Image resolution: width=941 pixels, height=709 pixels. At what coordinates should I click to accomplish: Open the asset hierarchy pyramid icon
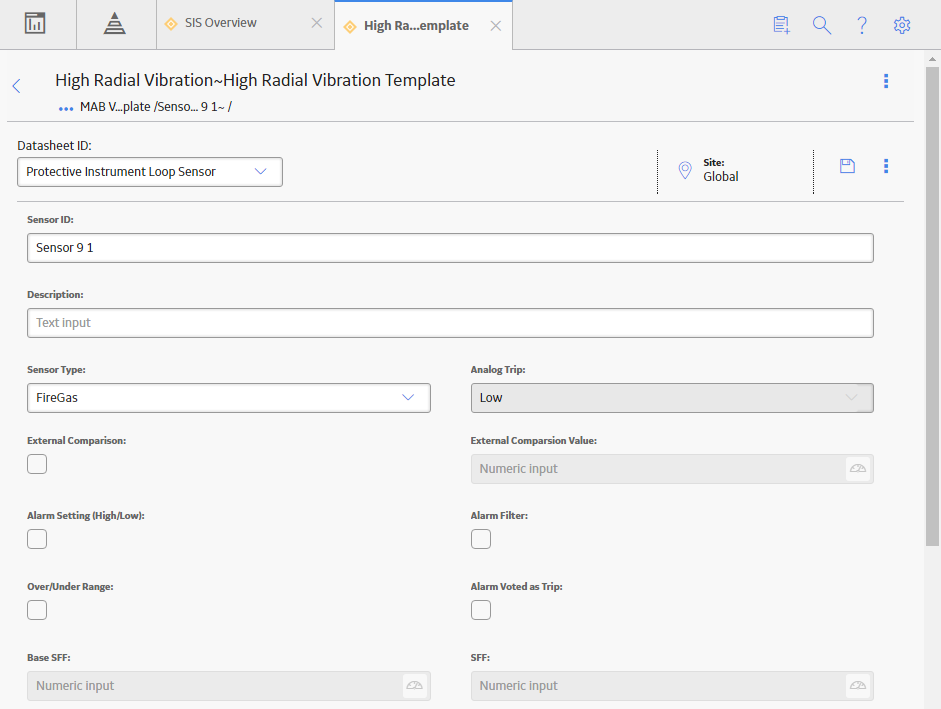point(114,23)
